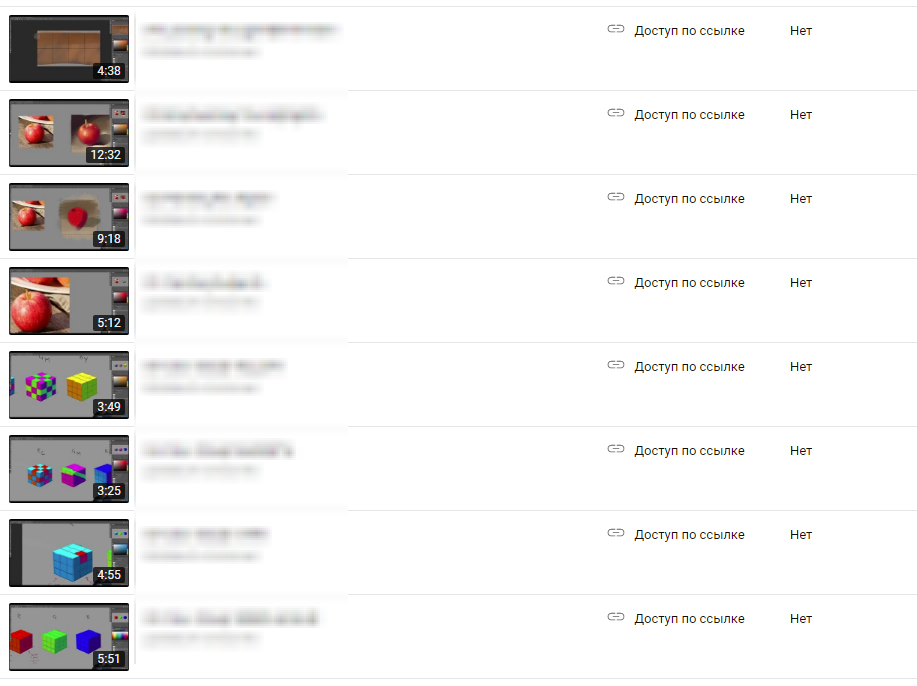Open the large apple thumbnail 5:12

click(x=69, y=301)
